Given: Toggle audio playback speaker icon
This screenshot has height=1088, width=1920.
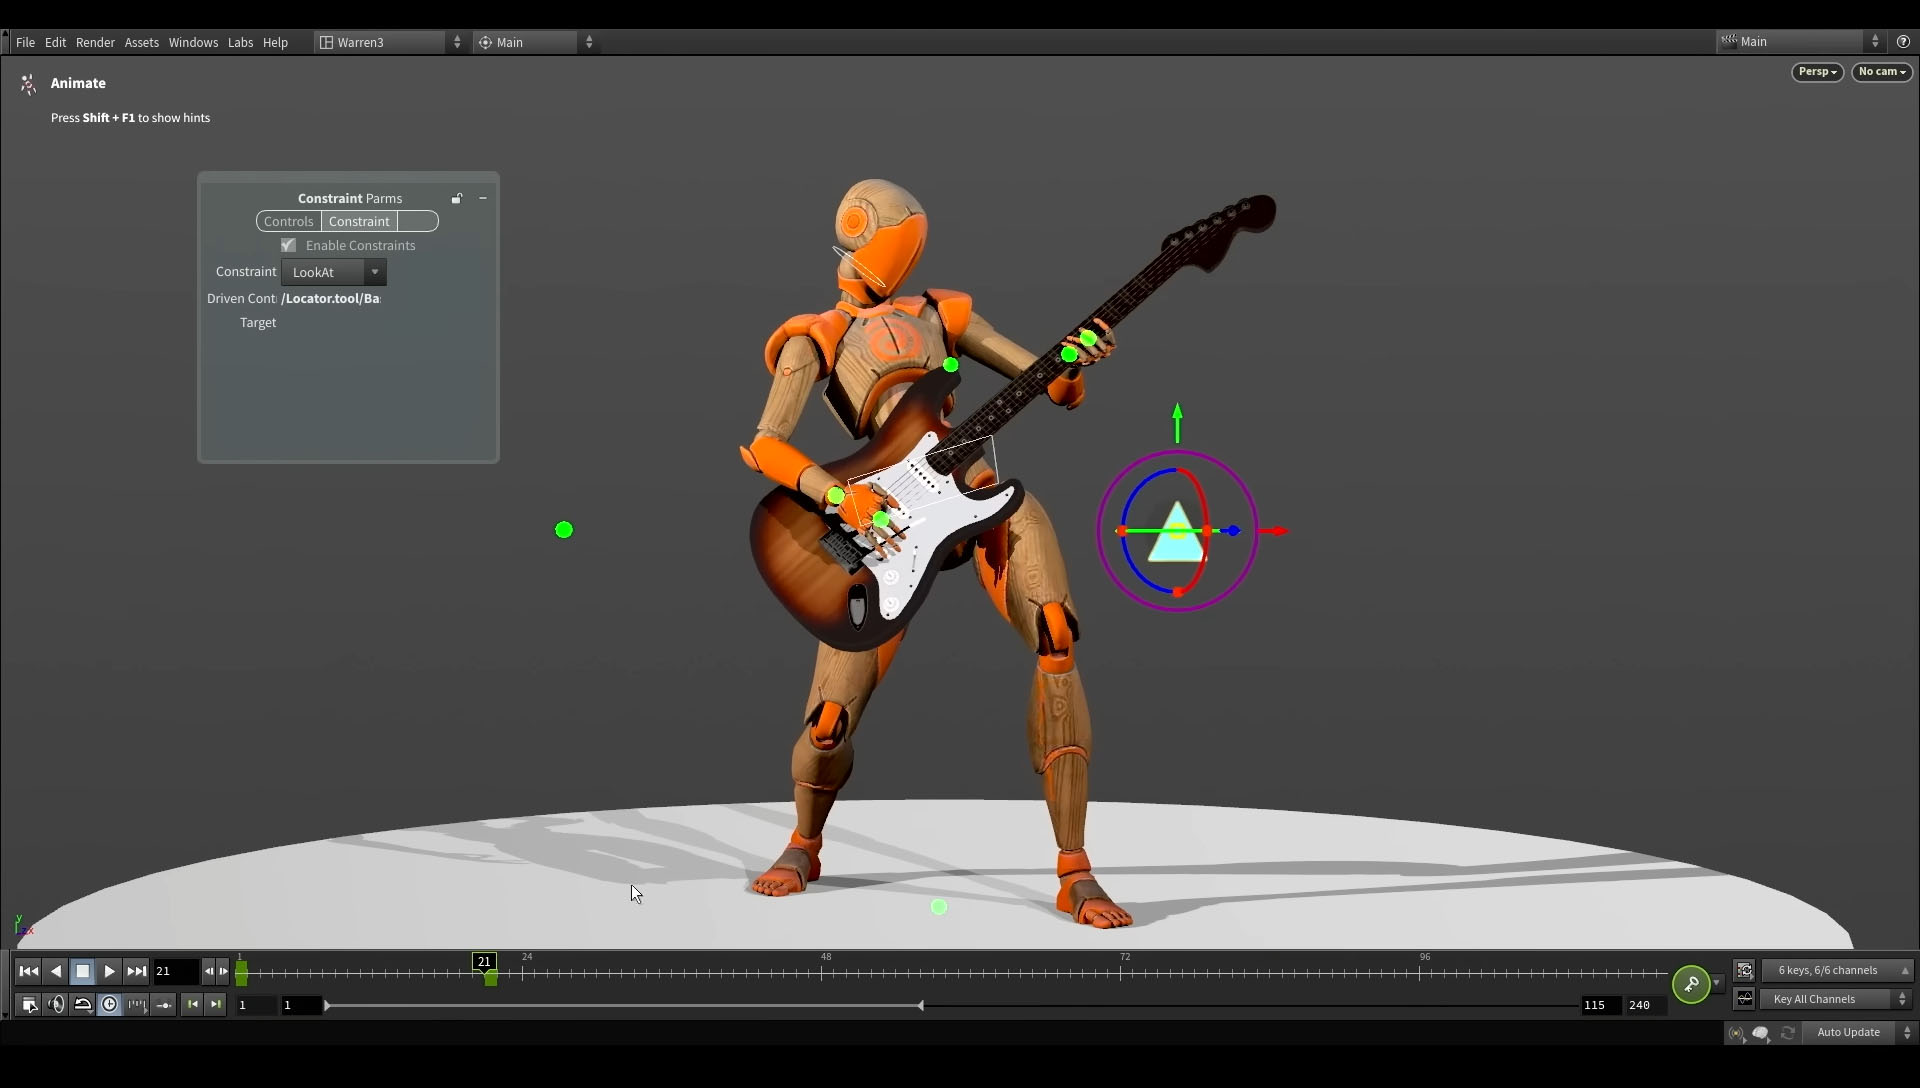Looking at the screenshot, I should click(56, 1005).
